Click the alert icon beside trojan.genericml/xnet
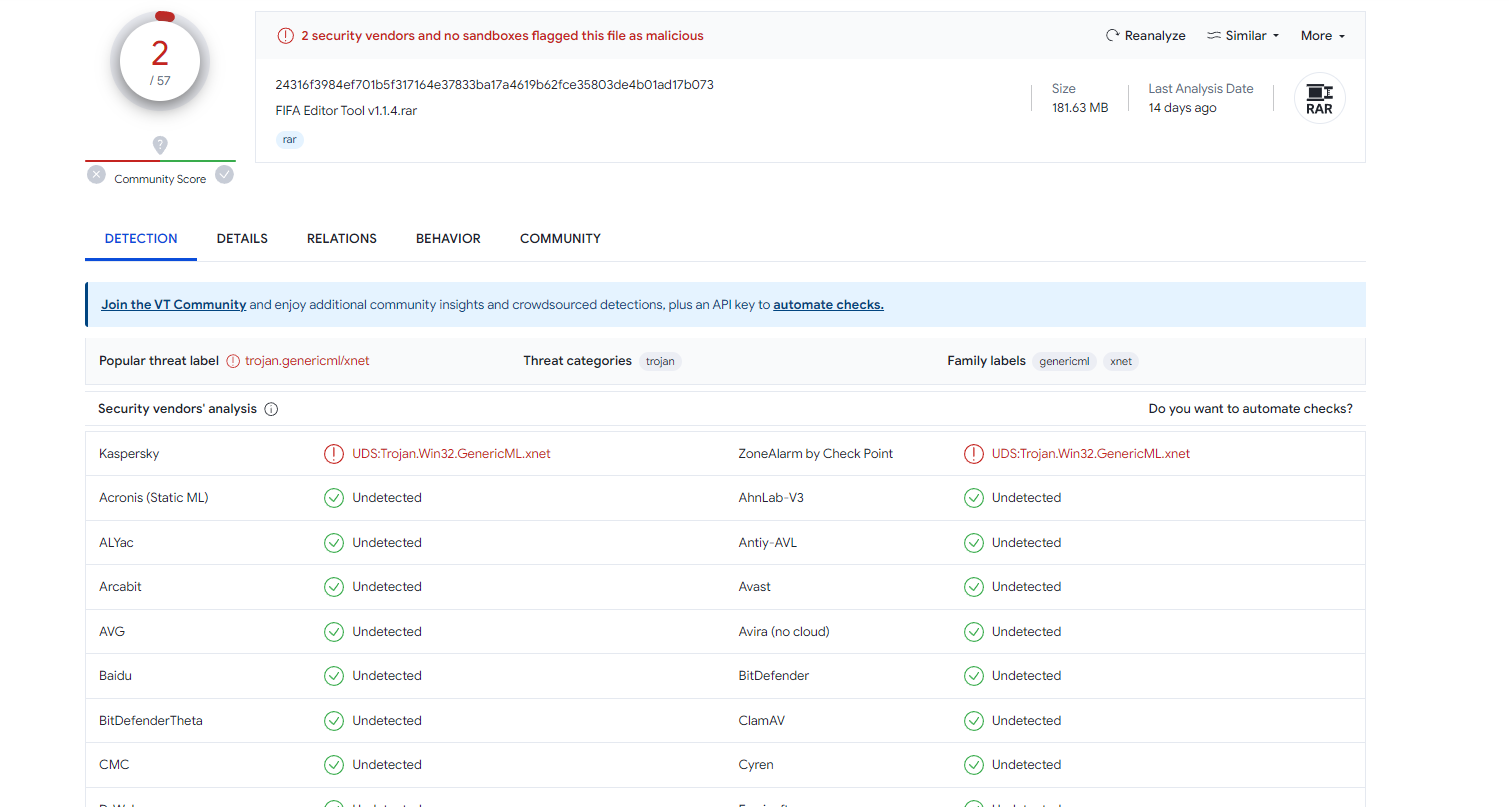 pyautogui.click(x=233, y=361)
